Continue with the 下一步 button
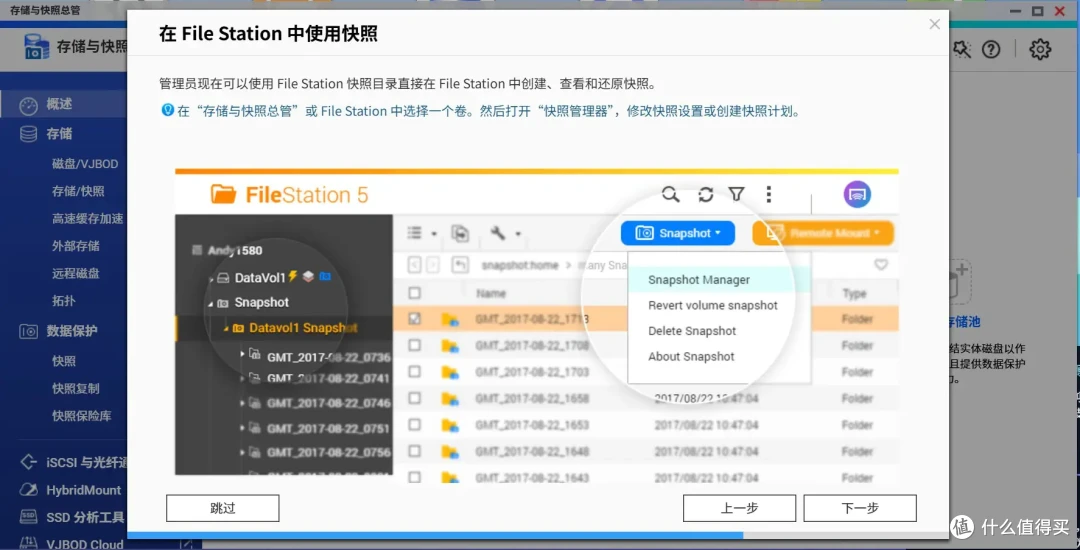 (x=860, y=508)
